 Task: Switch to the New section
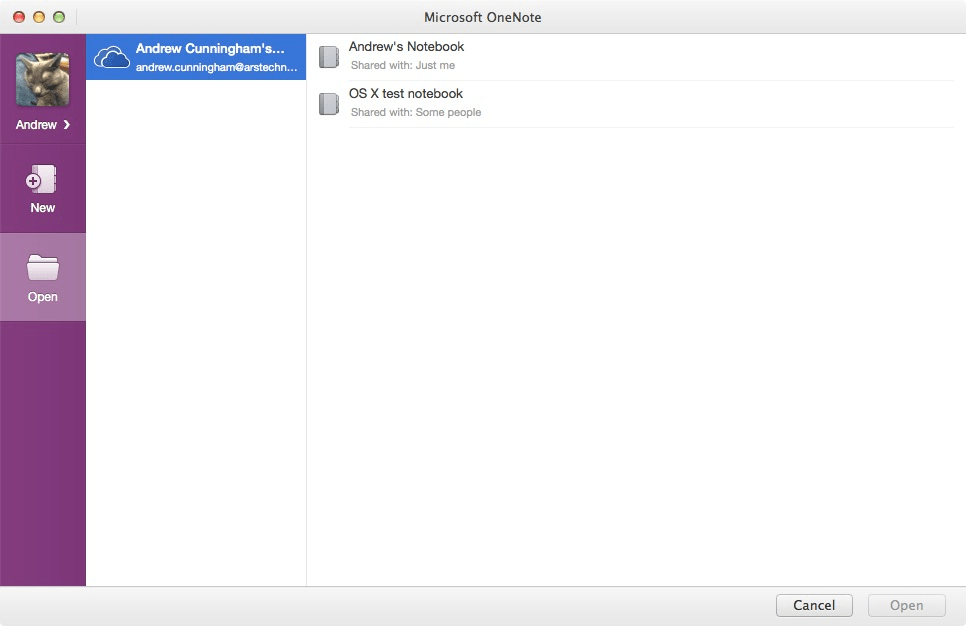(x=42, y=189)
